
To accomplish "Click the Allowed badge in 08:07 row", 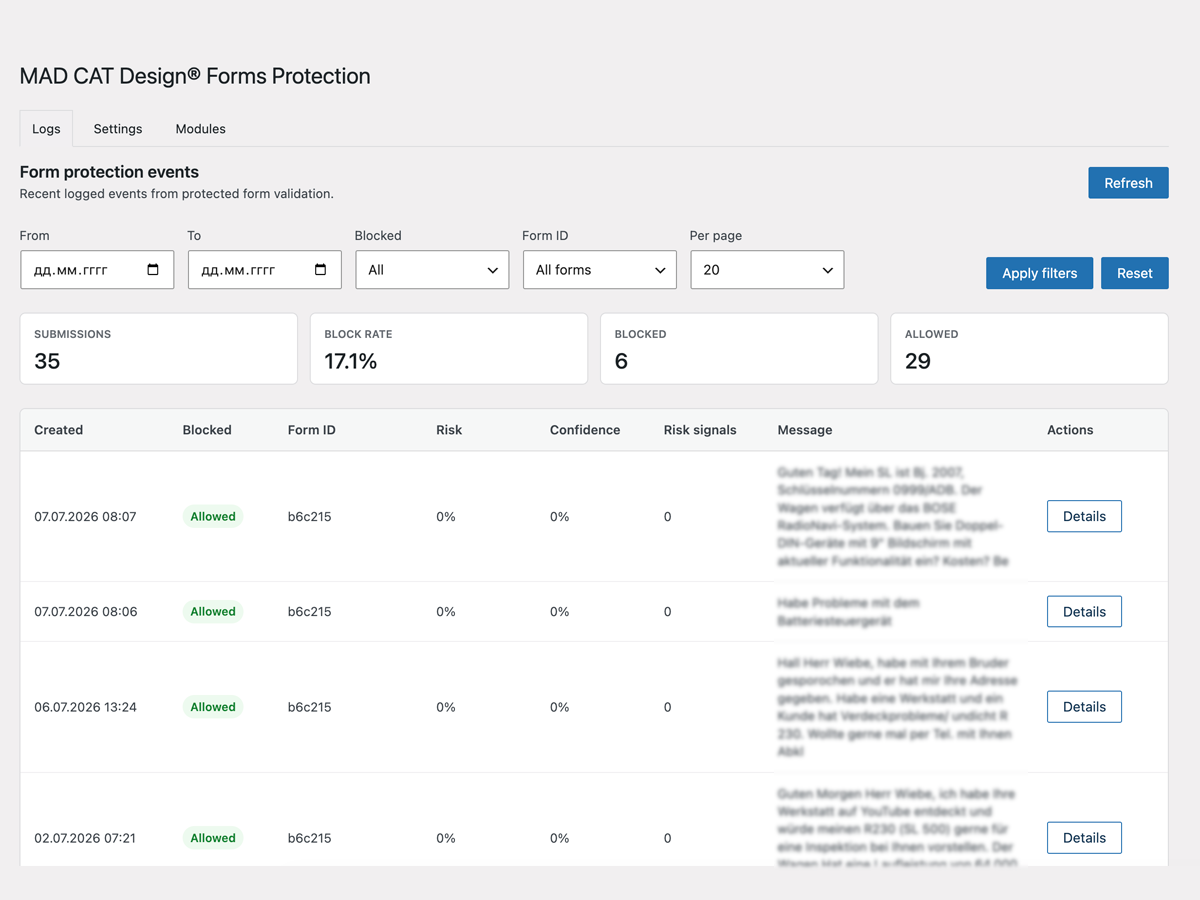I will point(213,516).
